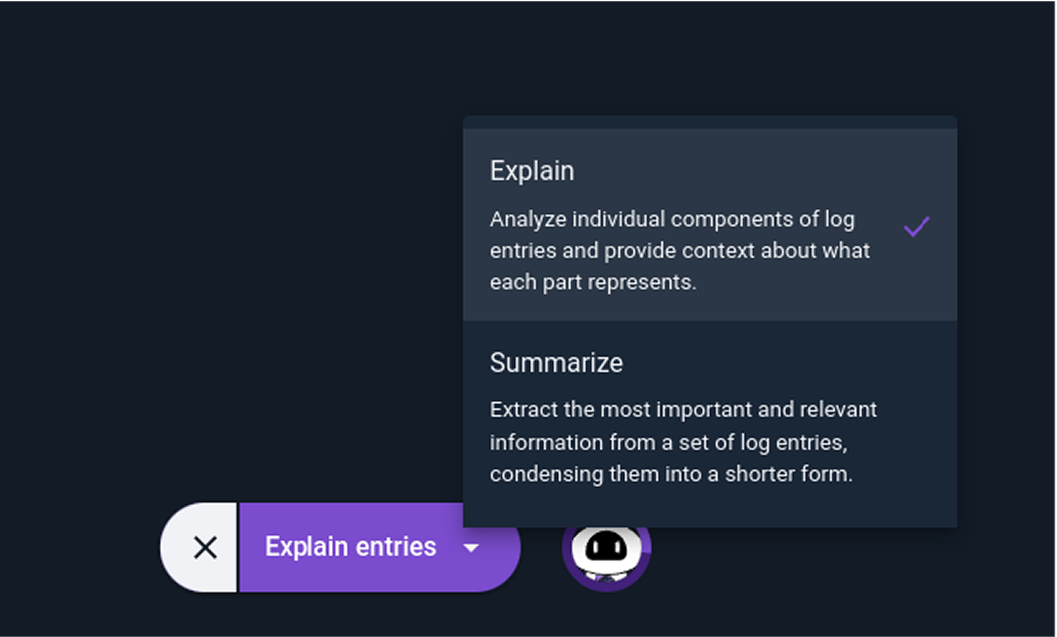The height and width of the screenshot is (637, 1057).
Task: Click the X icon beside Explain entries
Action: click(205, 547)
